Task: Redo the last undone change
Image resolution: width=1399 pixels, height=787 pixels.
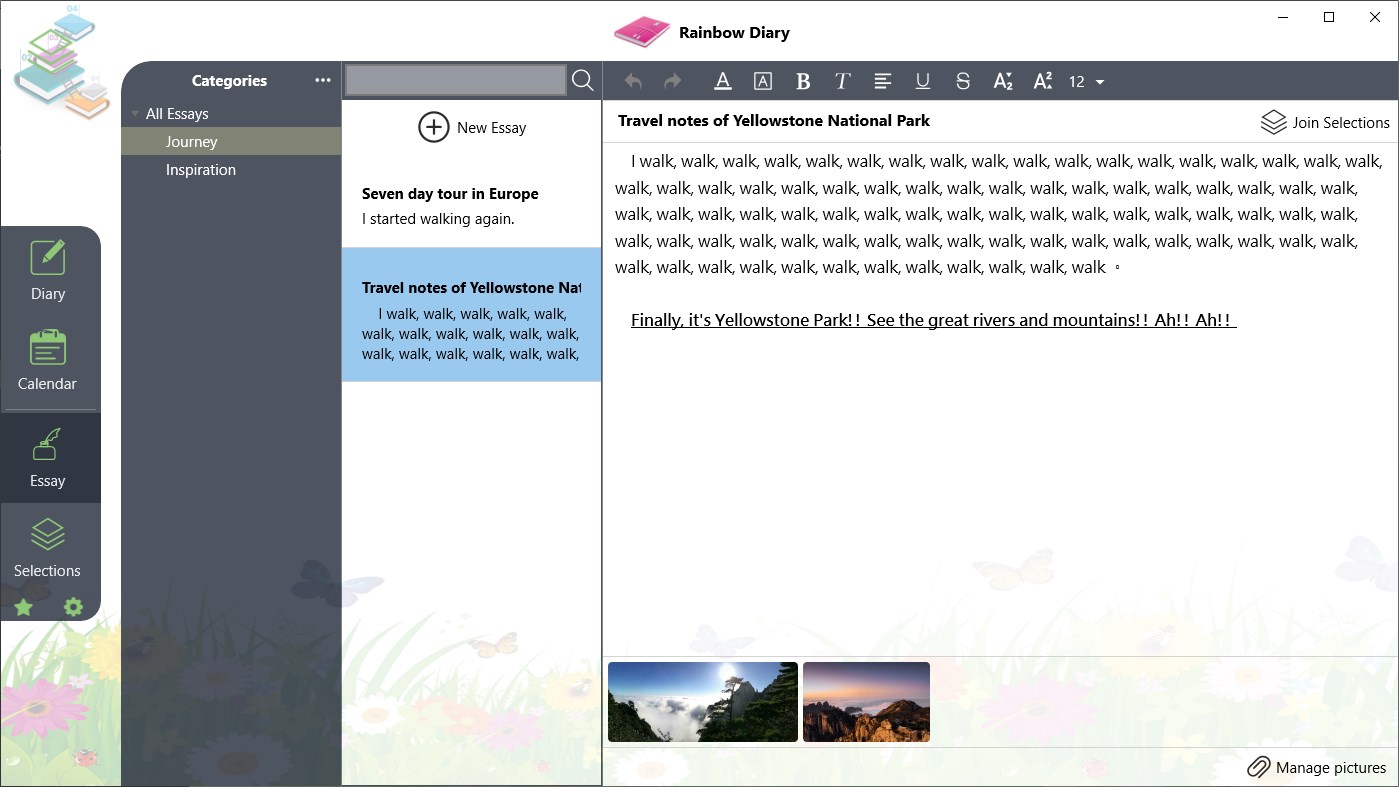Action: 672,81
